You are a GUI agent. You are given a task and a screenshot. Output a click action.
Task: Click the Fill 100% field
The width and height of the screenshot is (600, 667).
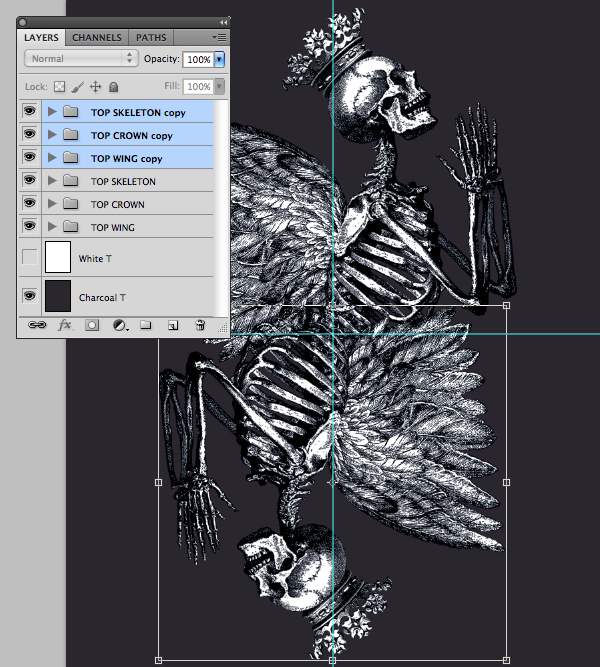click(x=198, y=87)
